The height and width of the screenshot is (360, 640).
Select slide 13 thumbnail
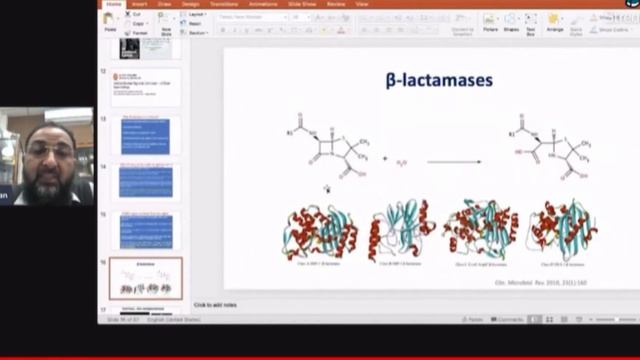146,135
